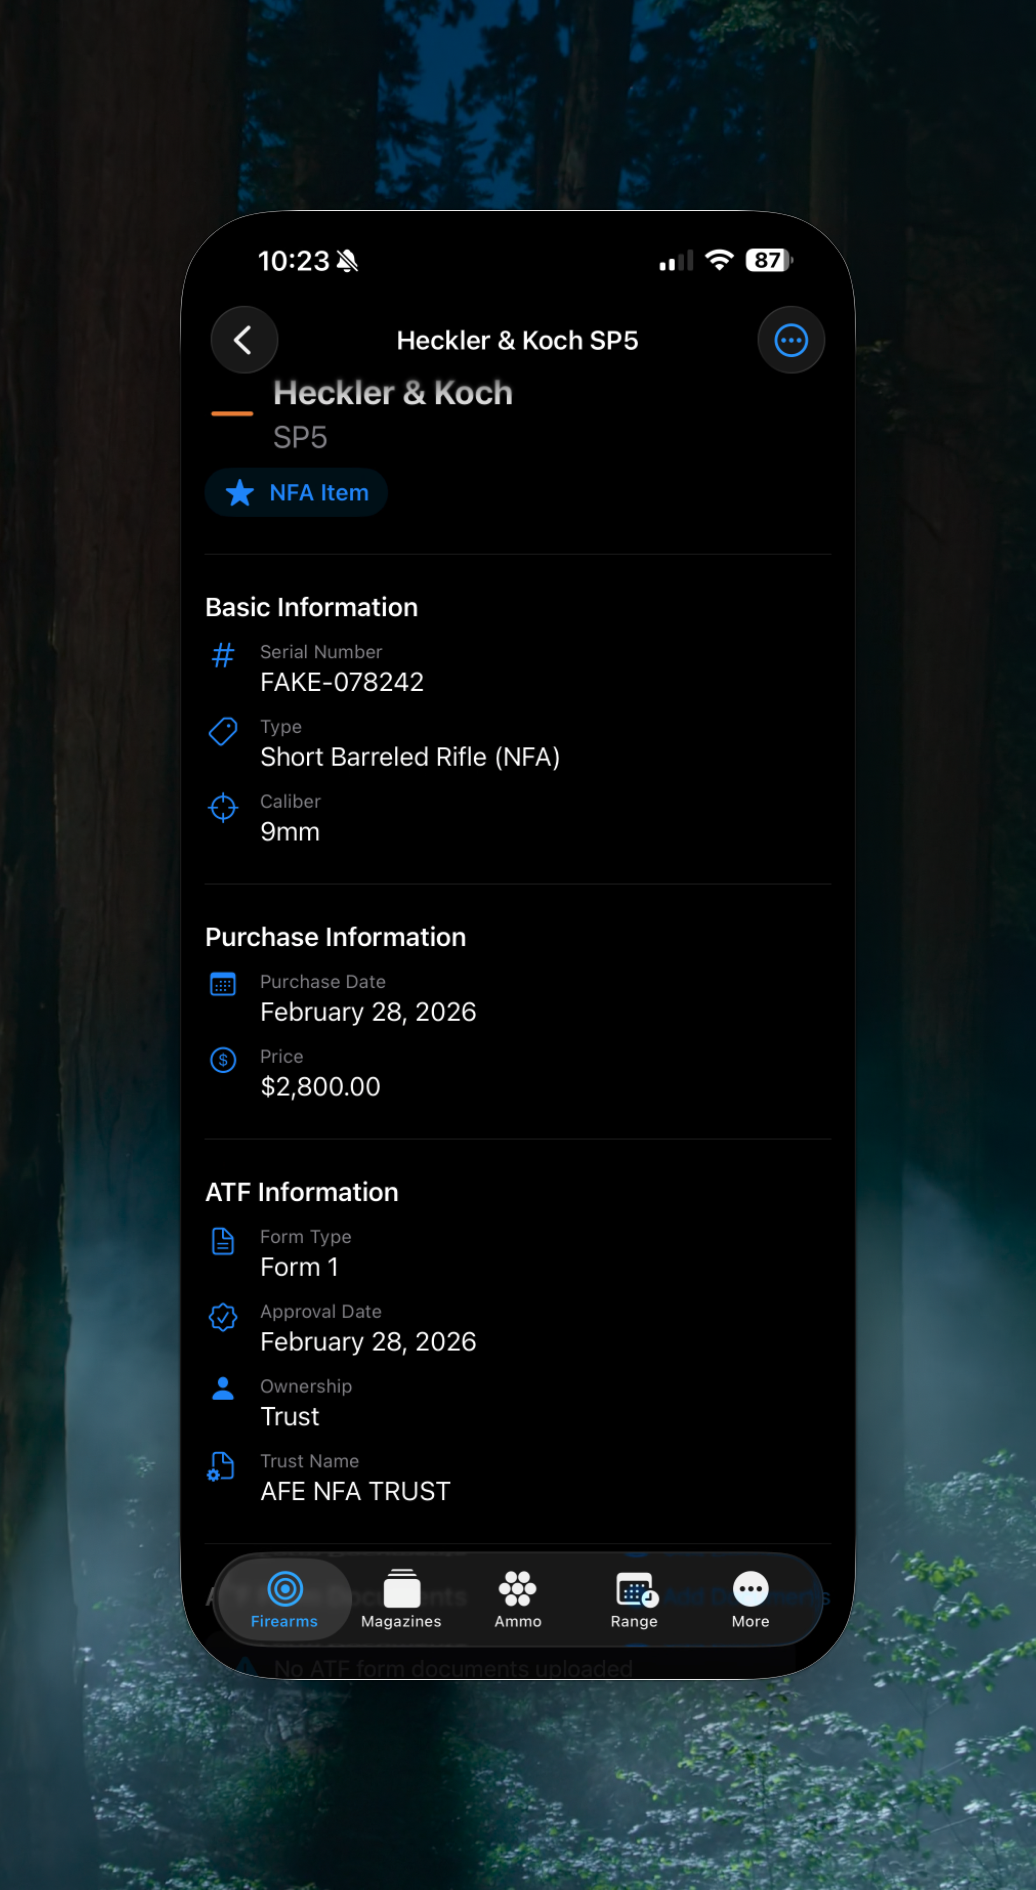Select serial number FAKE-078242

pyautogui.click(x=342, y=682)
